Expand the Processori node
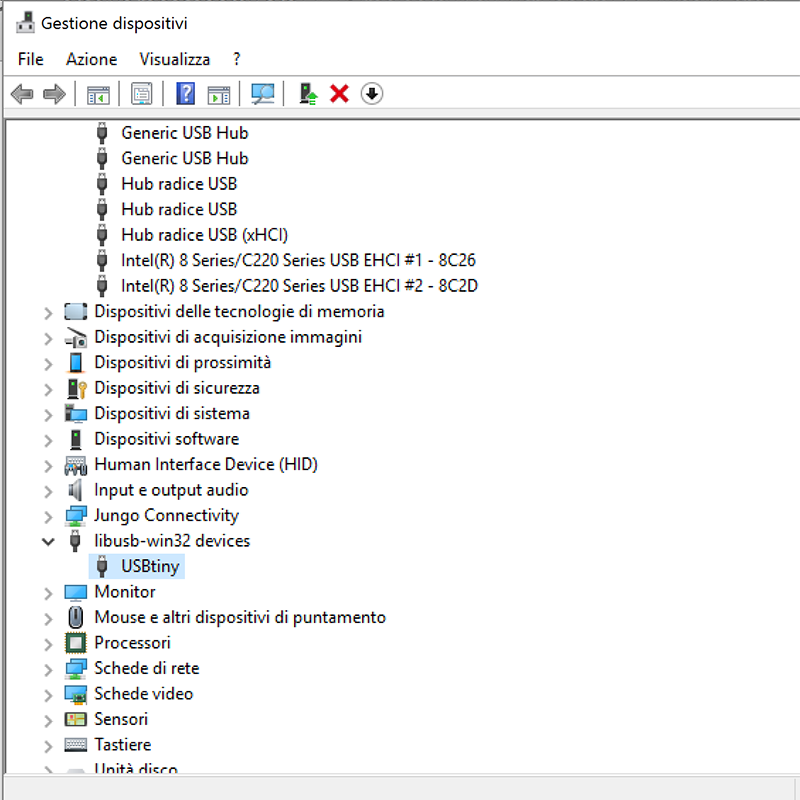The width and height of the screenshot is (800, 800). pos(48,644)
